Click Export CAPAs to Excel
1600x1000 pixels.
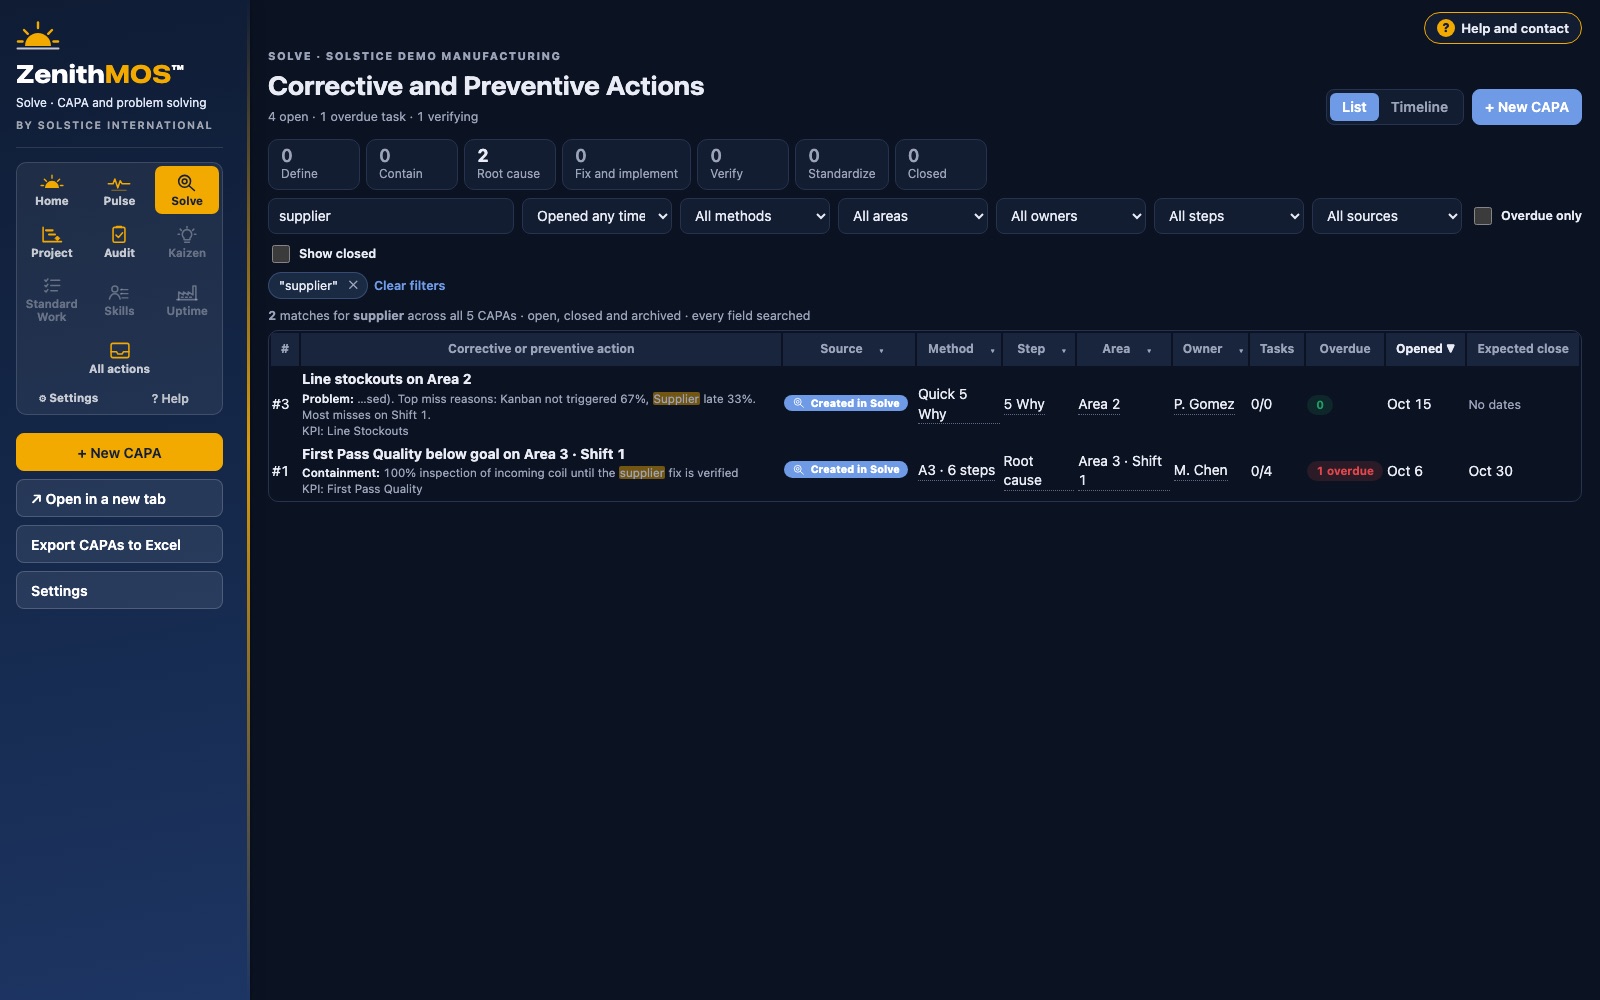[x=119, y=544]
